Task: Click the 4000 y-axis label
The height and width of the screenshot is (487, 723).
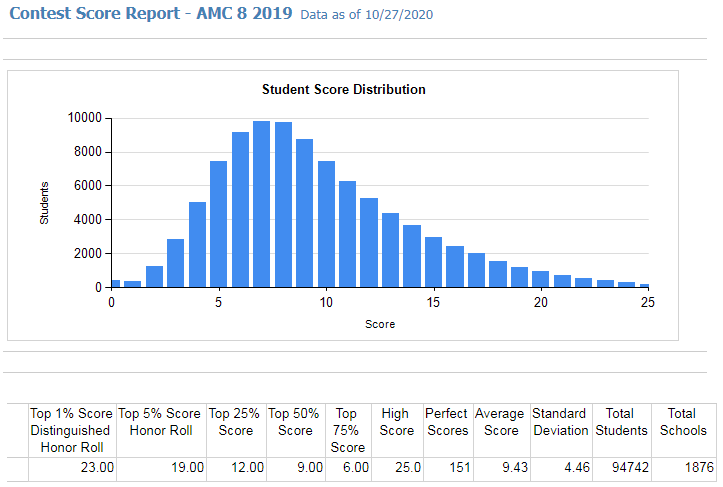Action: click(88, 220)
